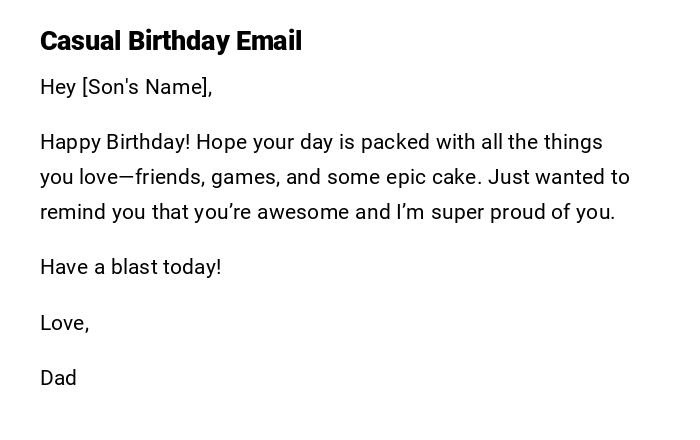
Task: Click the "Love," closing line
Action: (x=65, y=323)
